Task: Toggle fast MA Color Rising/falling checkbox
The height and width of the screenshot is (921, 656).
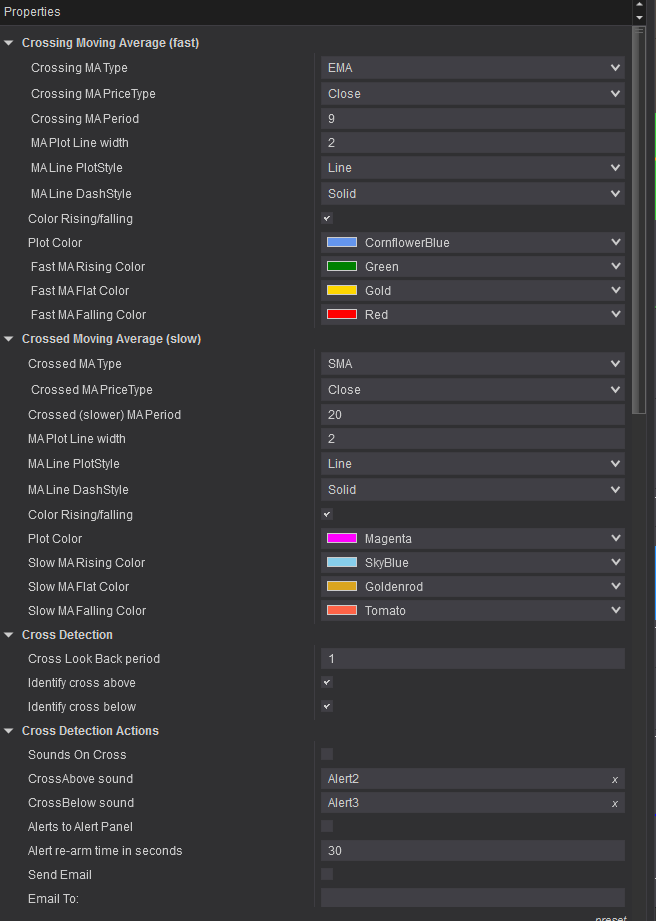Action: [x=327, y=218]
